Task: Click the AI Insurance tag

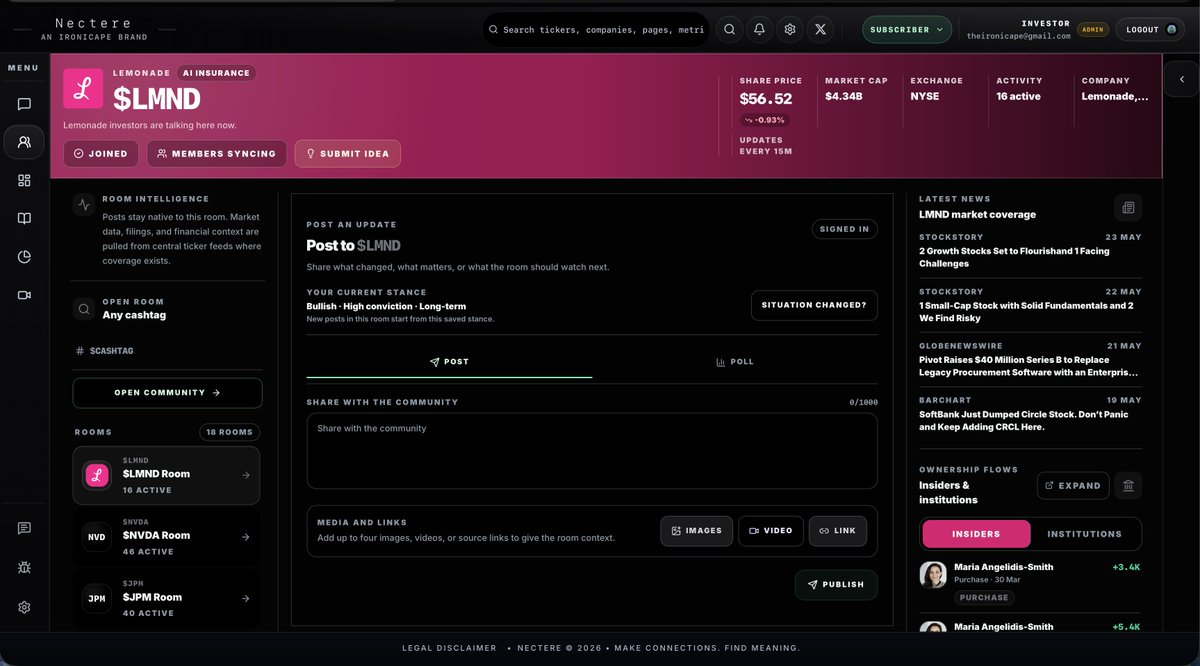Action: 216,73
